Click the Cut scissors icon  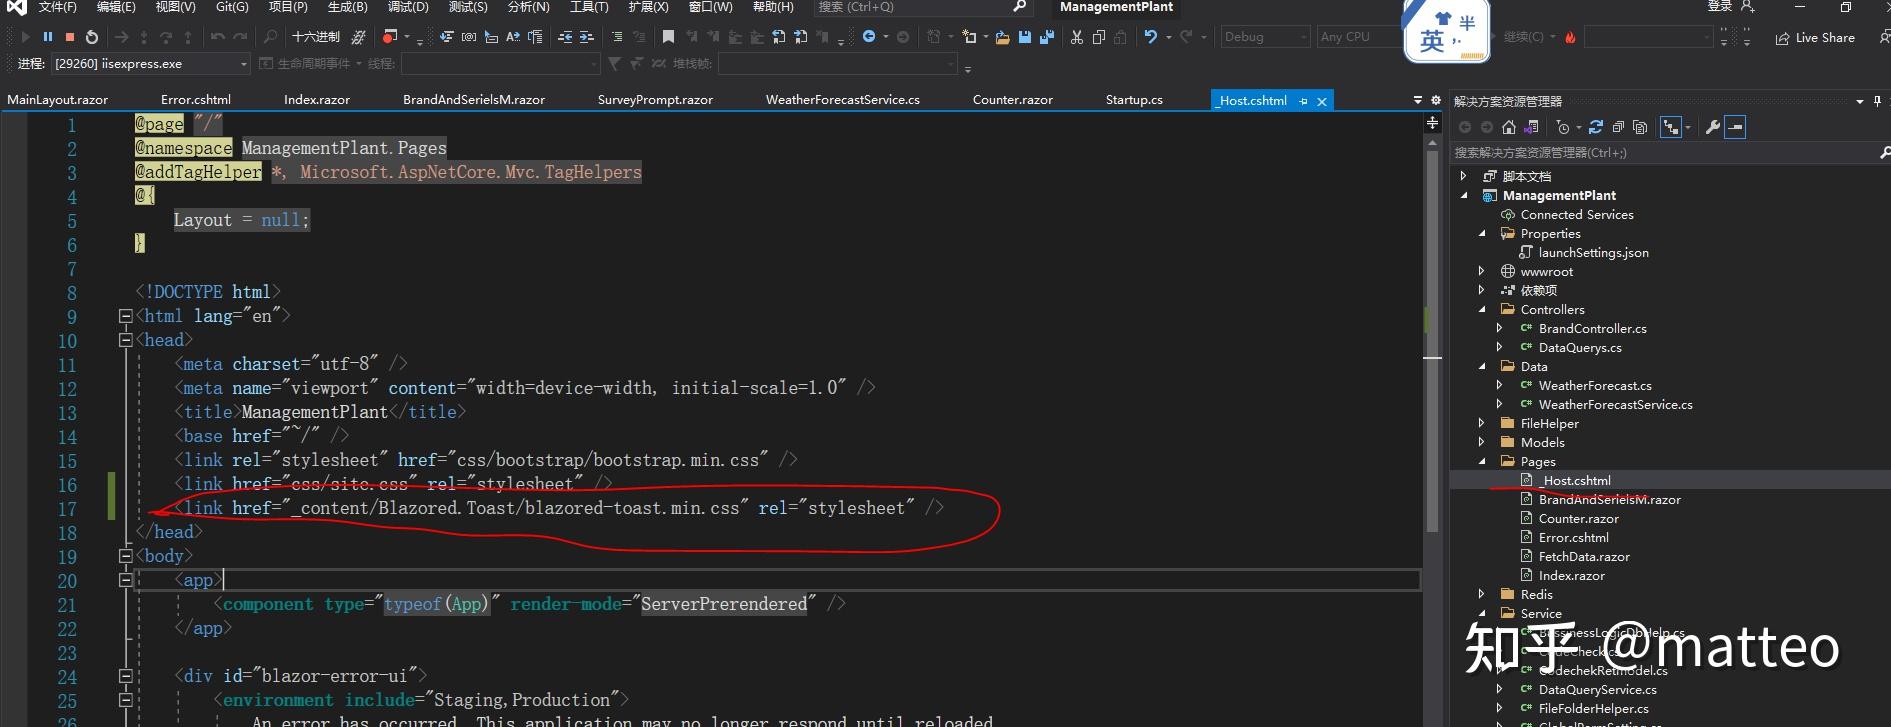pyautogui.click(x=1077, y=37)
